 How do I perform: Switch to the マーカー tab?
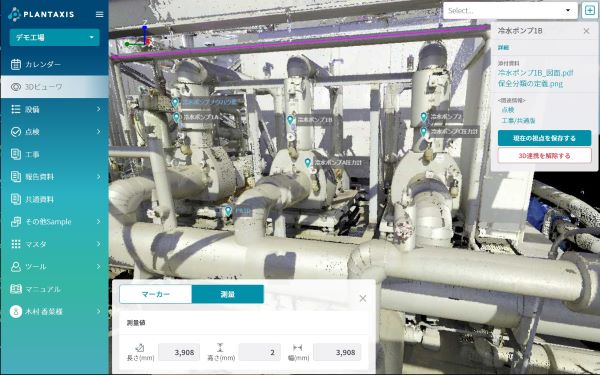pyautogui.click(x=156, y=294)
